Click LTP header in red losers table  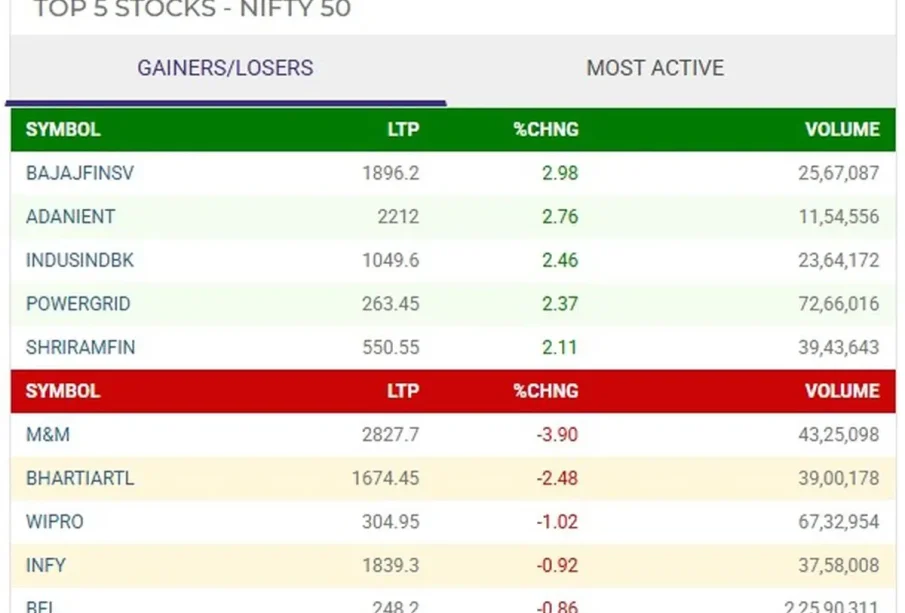click(x=403, y=391)
